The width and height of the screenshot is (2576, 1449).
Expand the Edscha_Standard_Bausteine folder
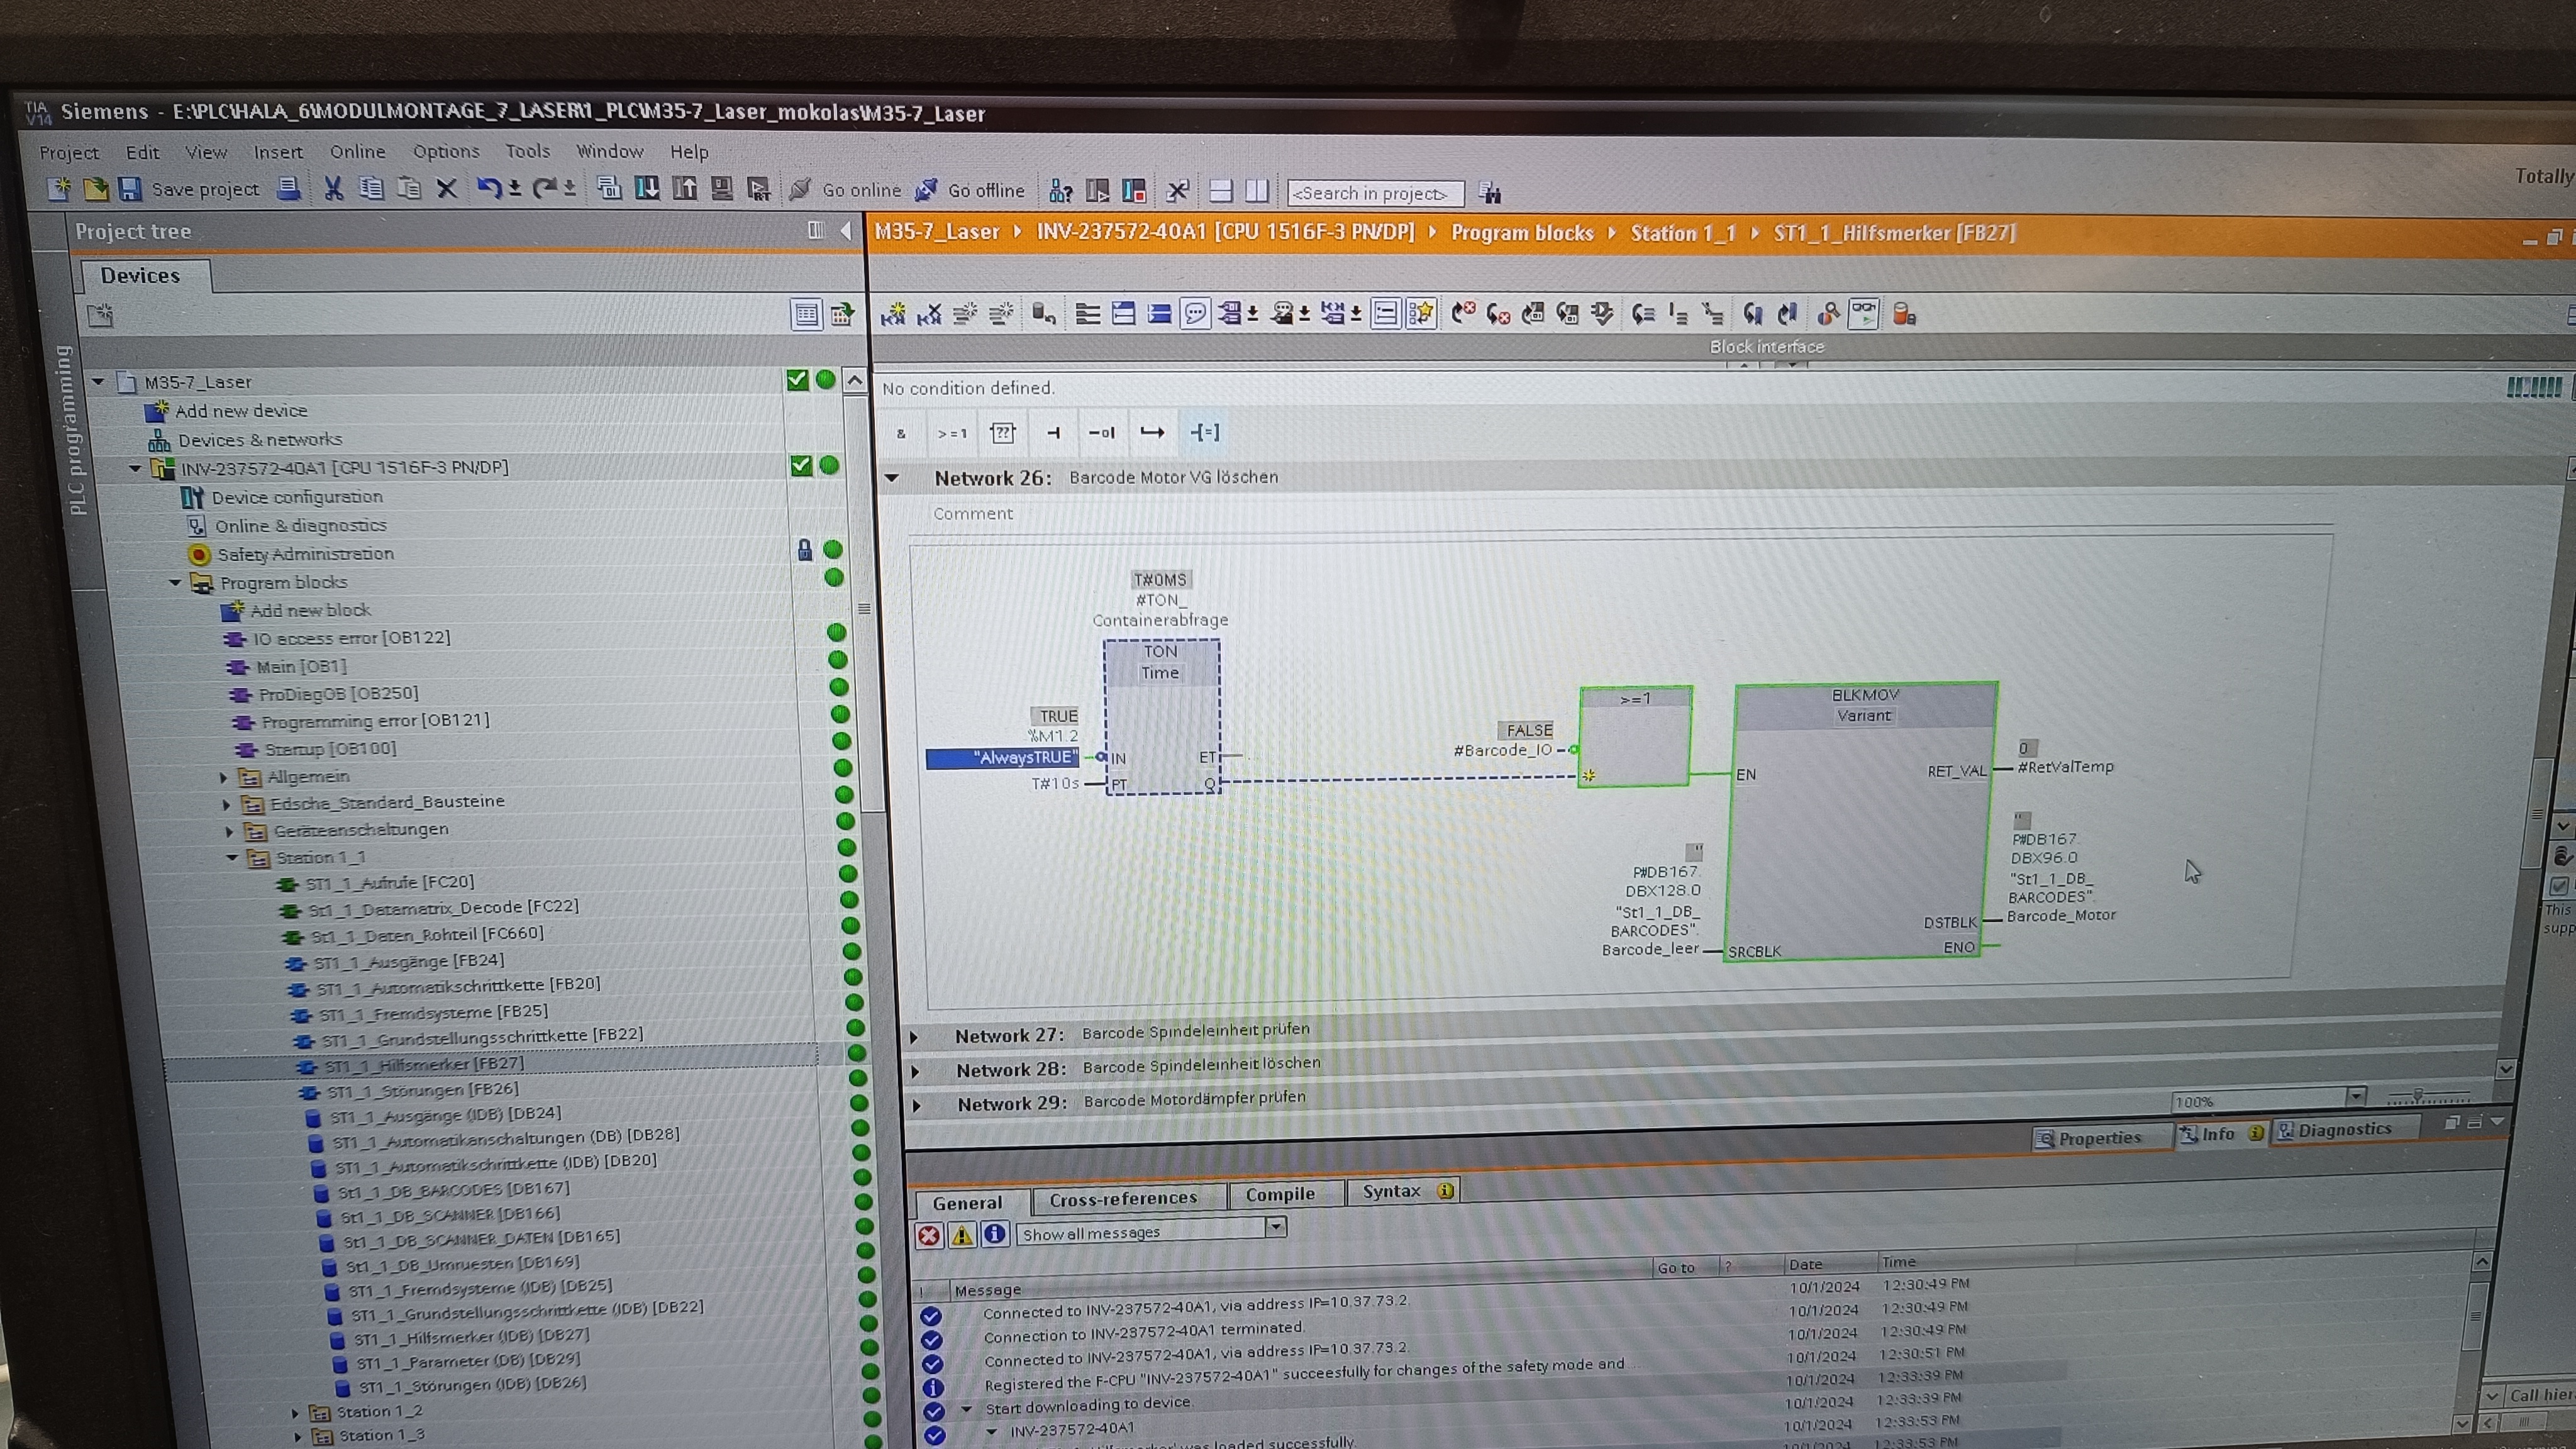tap(227, 803)
